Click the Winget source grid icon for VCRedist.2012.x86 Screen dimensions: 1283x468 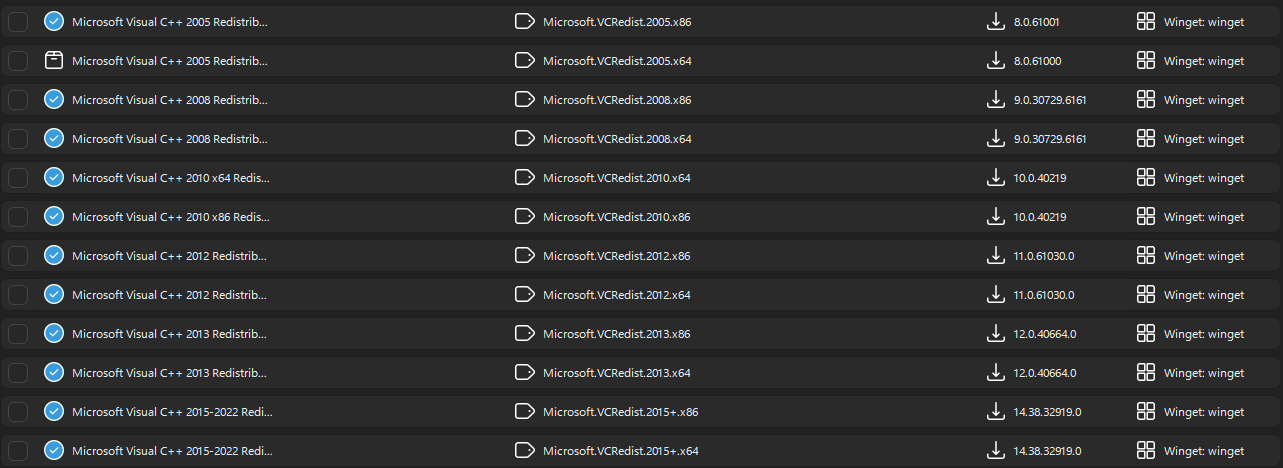point(1146,256)
